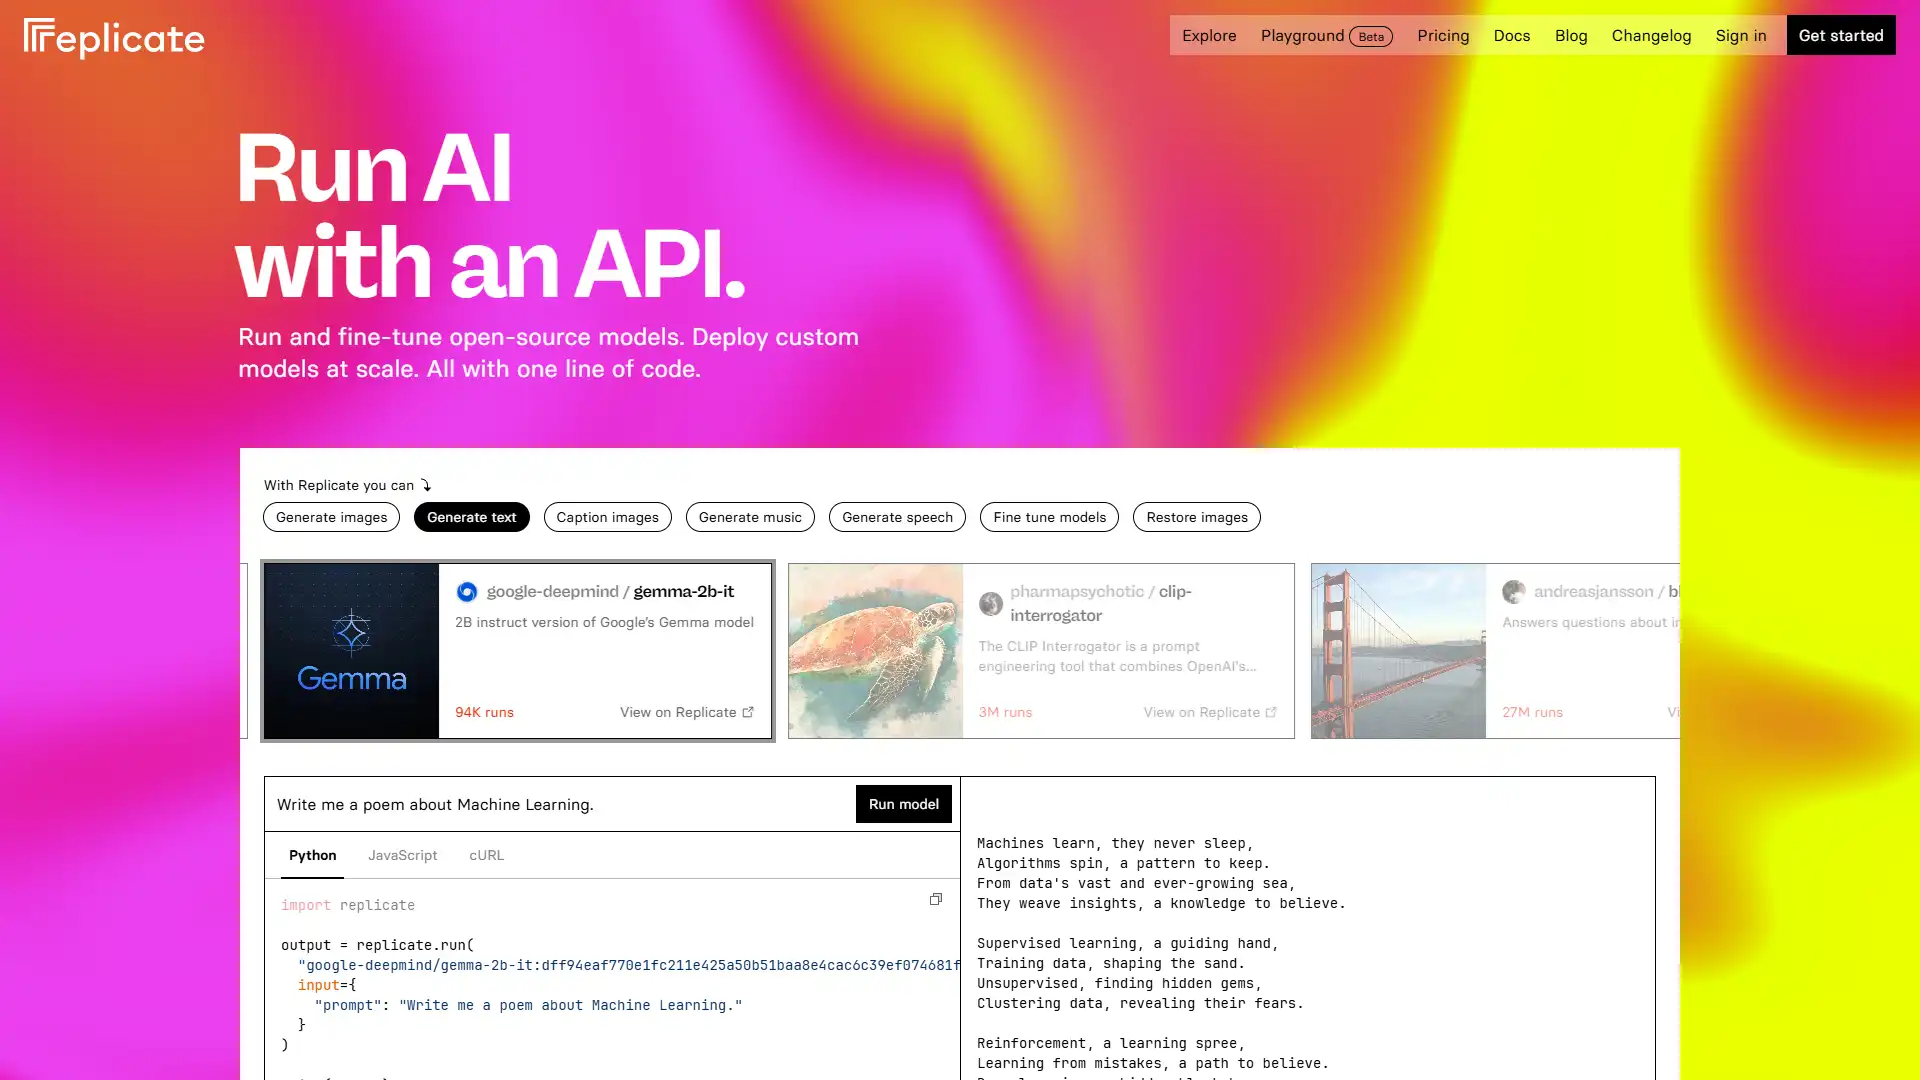
Task: Switch to the JavaScript tab
Action: (x=402, y=856)
